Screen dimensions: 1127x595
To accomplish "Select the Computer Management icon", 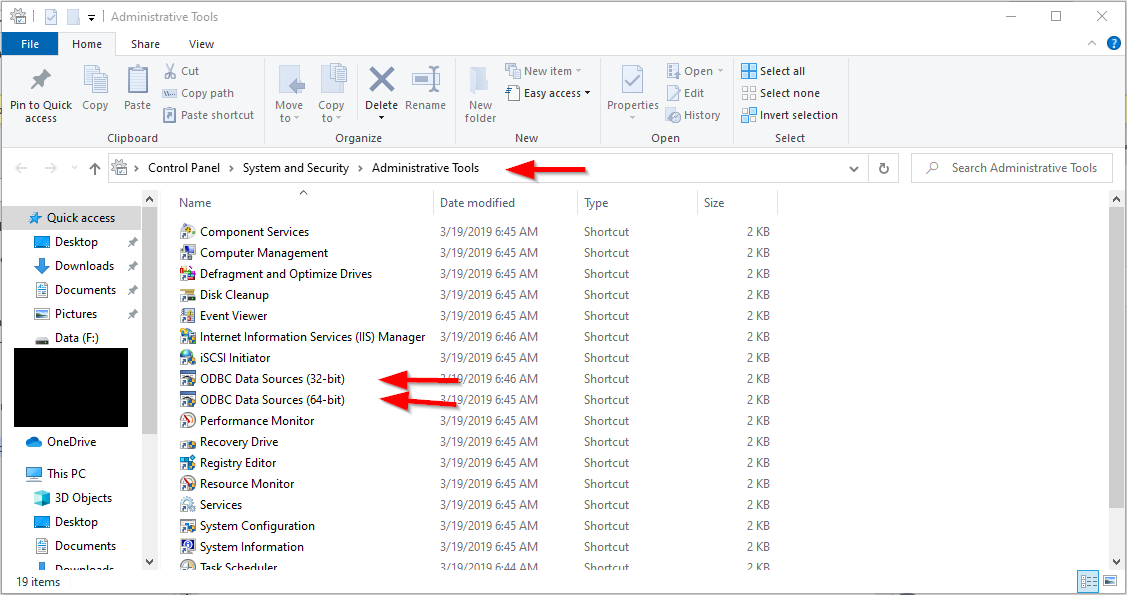I will tap(188, 252).
